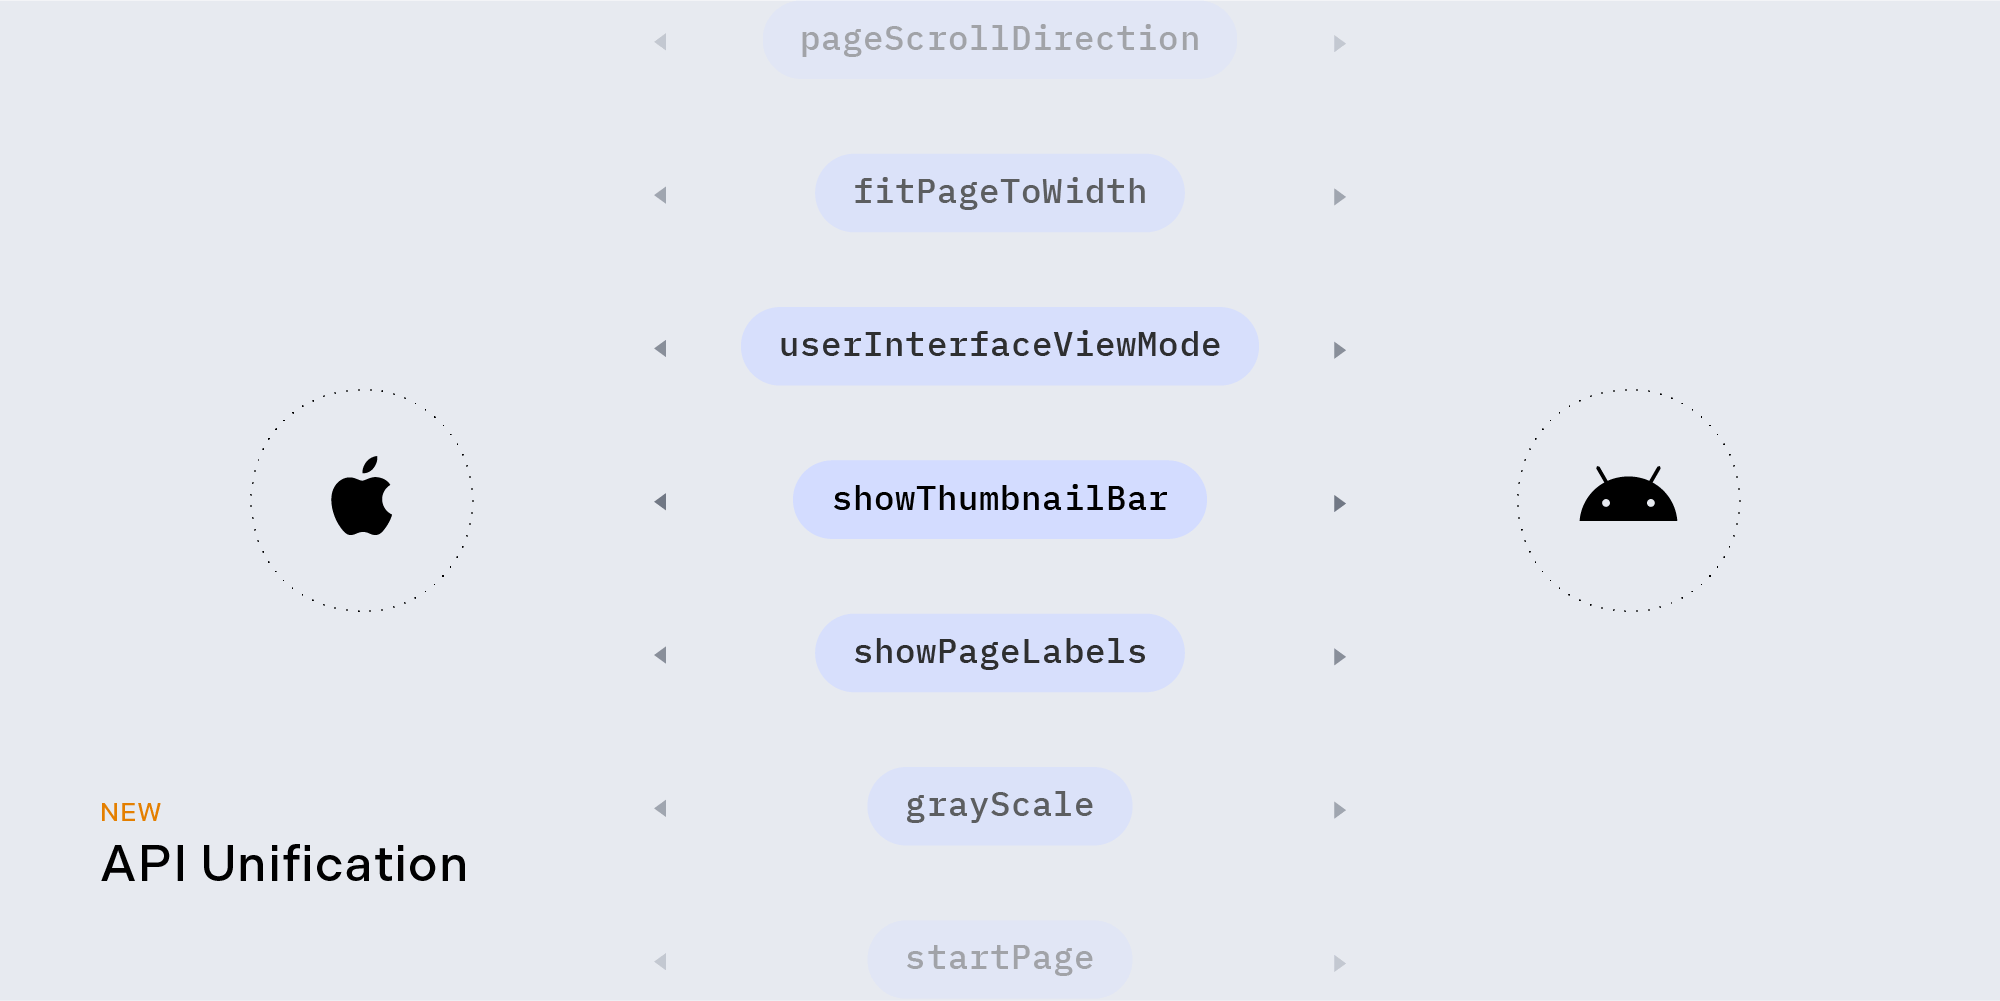The height and width of the screenshot is (1001, 2000).
Task: Click left arrow beside userInterfaceViewMode
Action: tap(660, 348)
